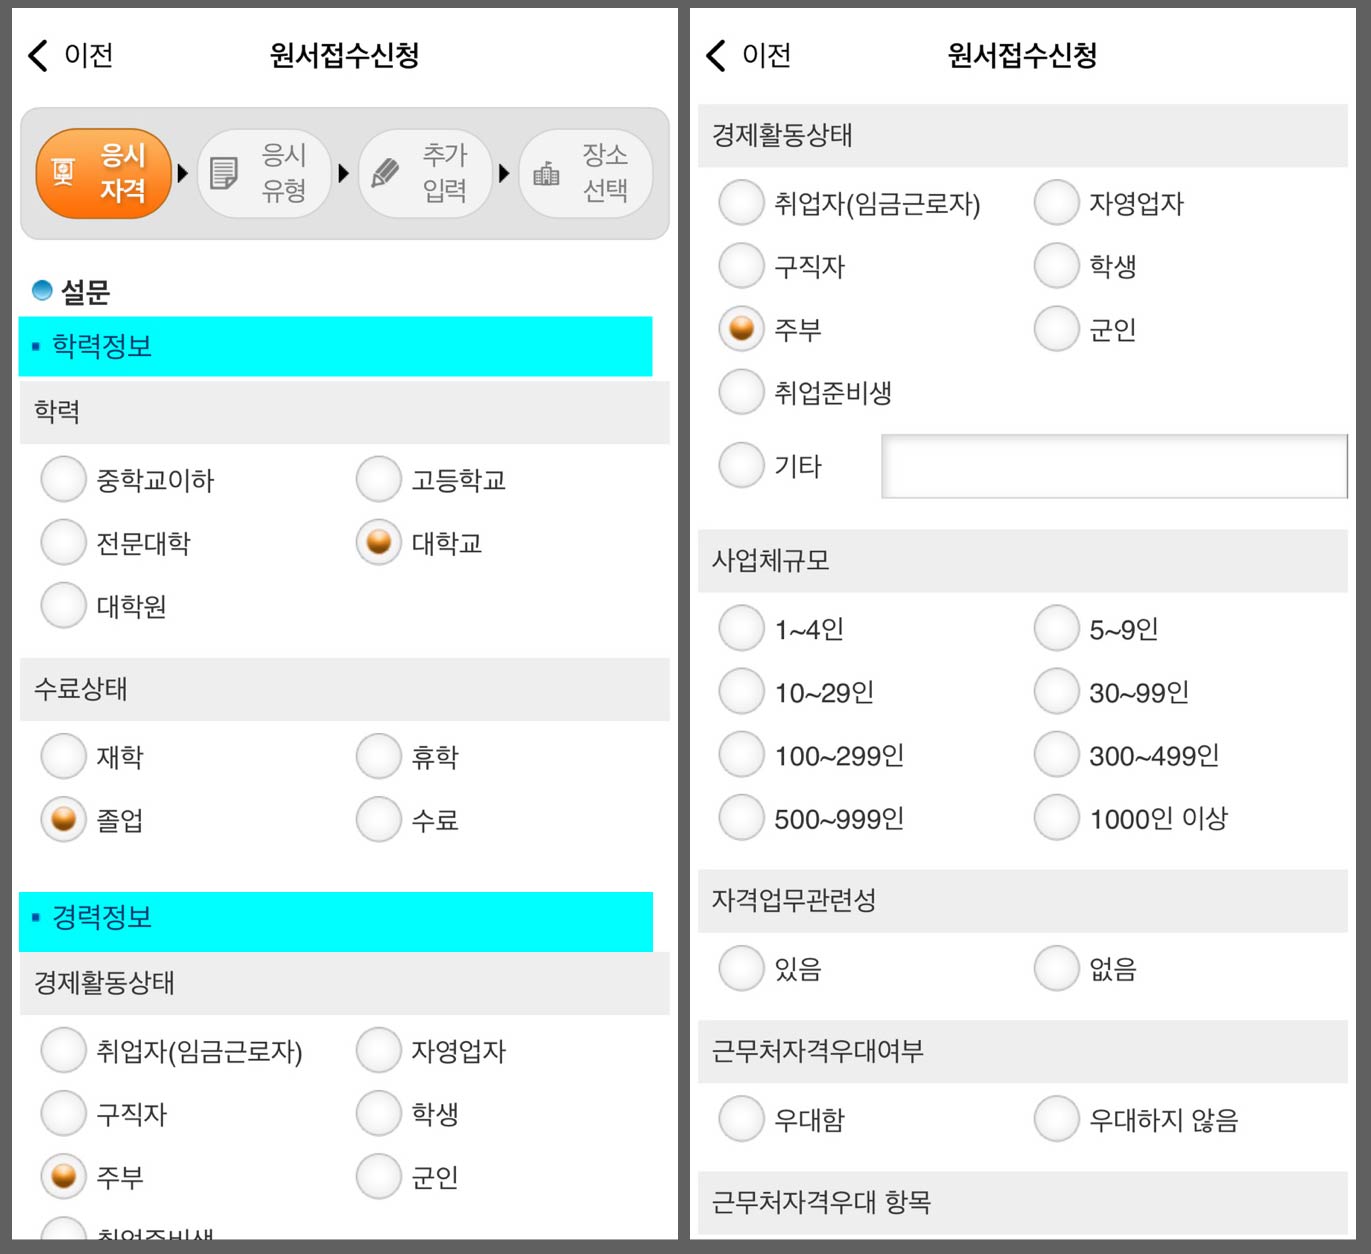Select 우대하지 않음 option

point(1056,1119)
